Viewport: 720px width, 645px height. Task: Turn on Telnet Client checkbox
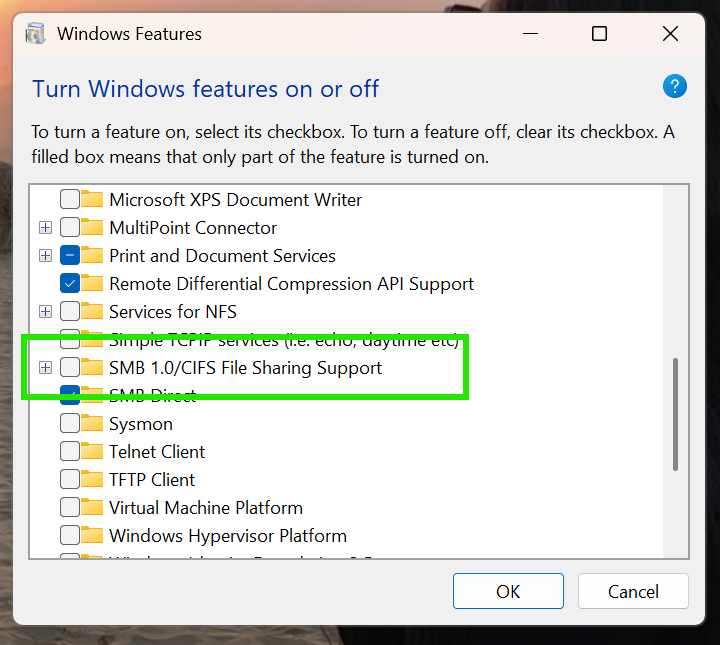pyautogui.click(x=70, y=451)
